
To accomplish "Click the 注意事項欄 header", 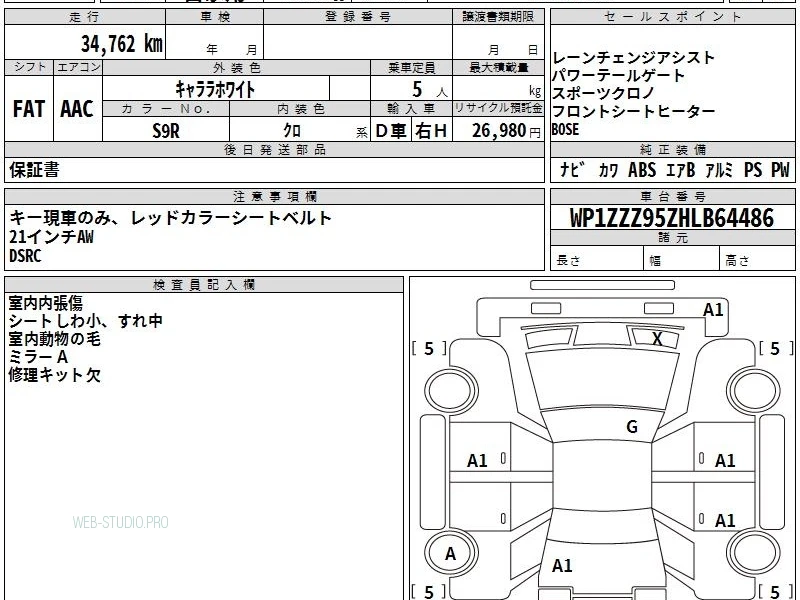I will tap(274, 196).
